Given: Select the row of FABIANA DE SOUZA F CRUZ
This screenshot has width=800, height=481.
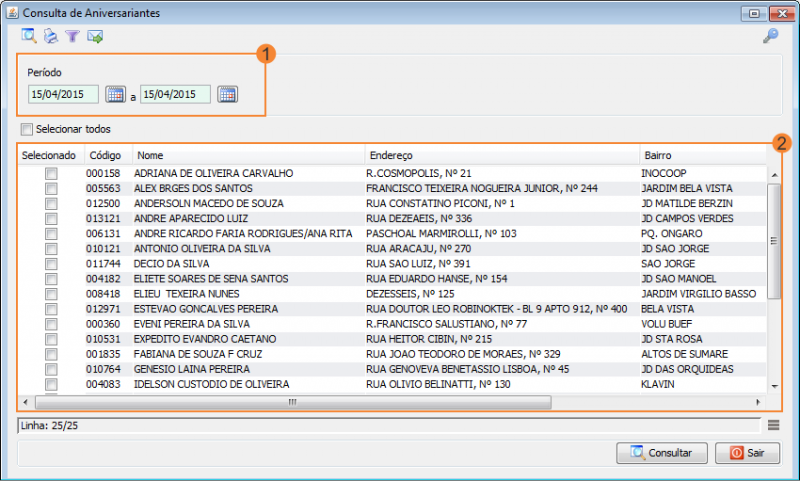Looking at the screenshot, I should pyautogui.click(x=392, y=354).
